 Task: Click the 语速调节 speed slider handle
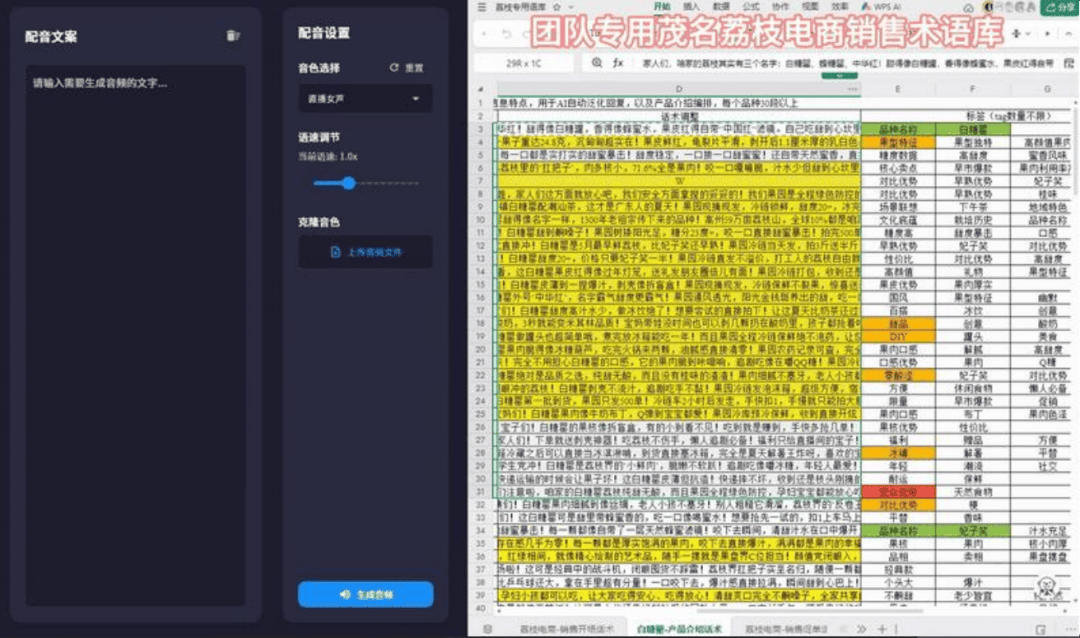click(x=348, y=183)
